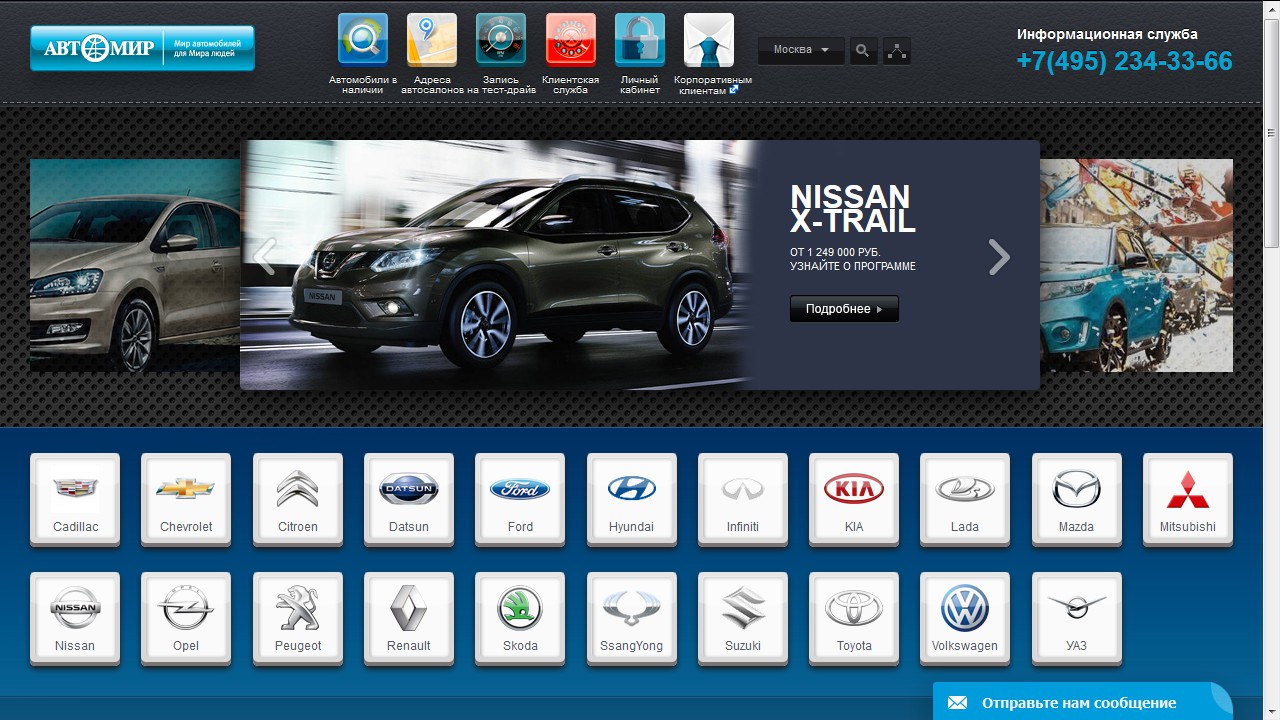Click the NISSAN X-TRAIL banner headline
The height and width of the screenshot is (720, 1280).
(x=853, y=208)
